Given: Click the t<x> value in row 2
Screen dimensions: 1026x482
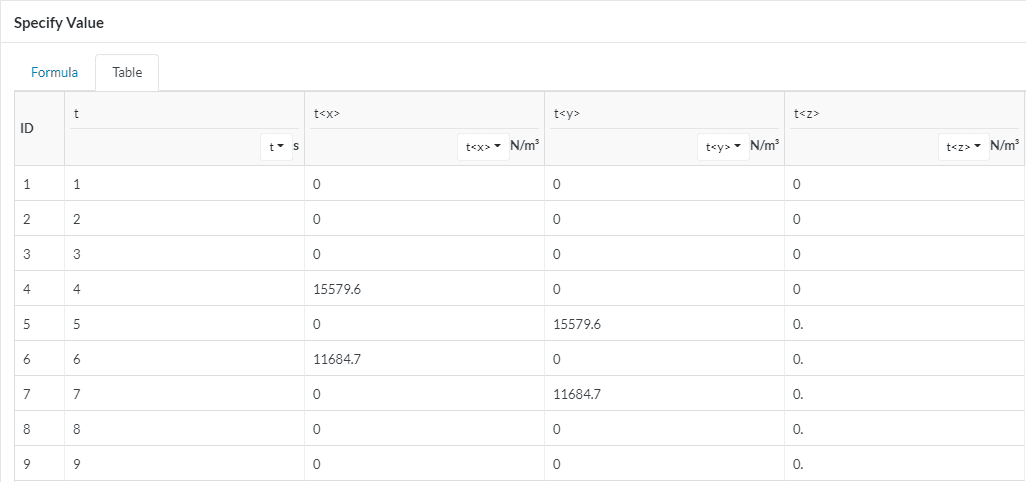Looking at the screenshot, I should coord(425,219).
